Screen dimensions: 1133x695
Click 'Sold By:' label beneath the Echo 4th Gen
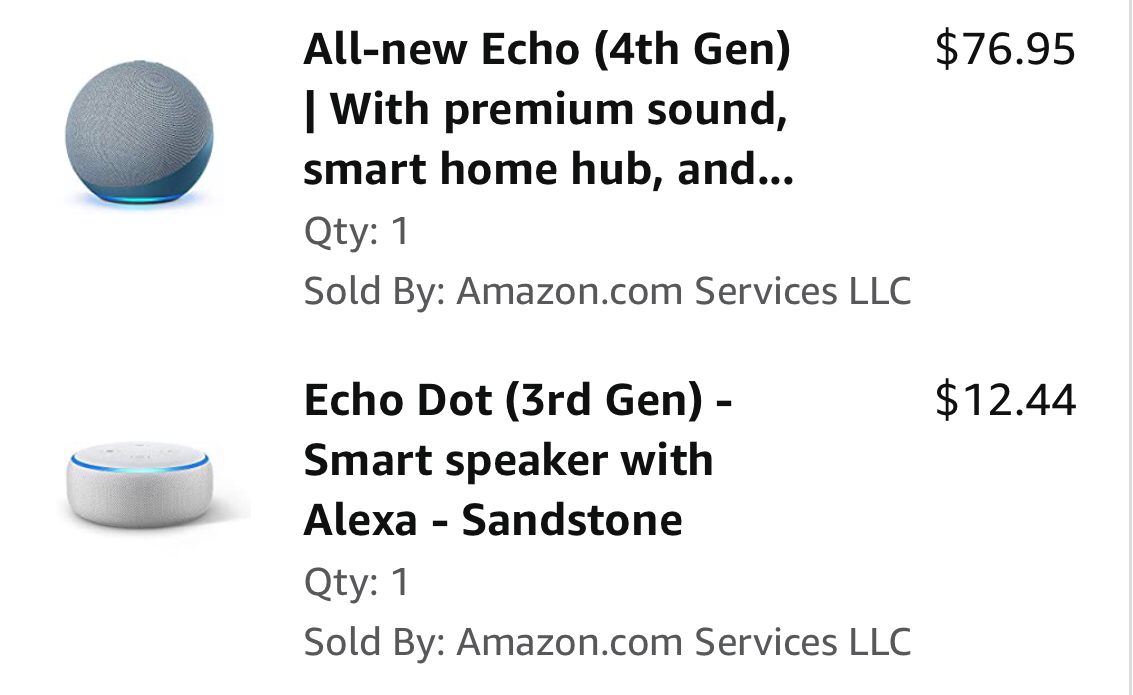coord(374,291)
